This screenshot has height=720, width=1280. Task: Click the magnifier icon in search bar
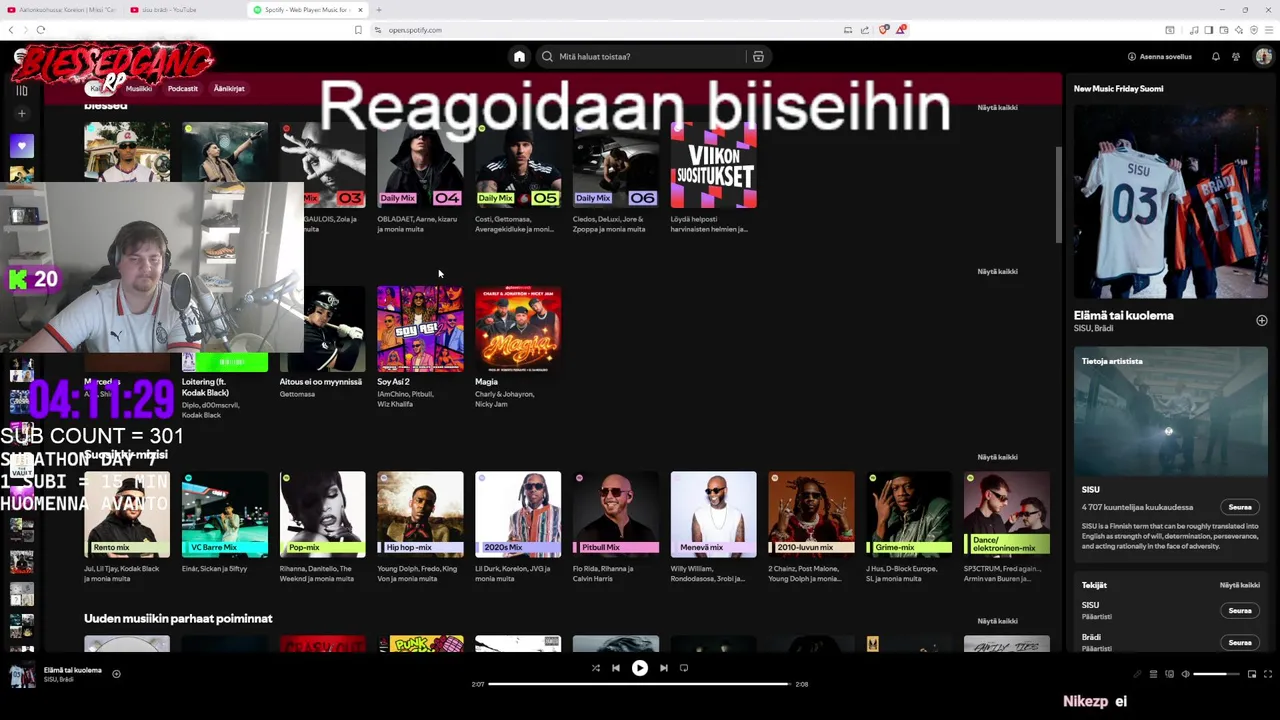(547, 57)
